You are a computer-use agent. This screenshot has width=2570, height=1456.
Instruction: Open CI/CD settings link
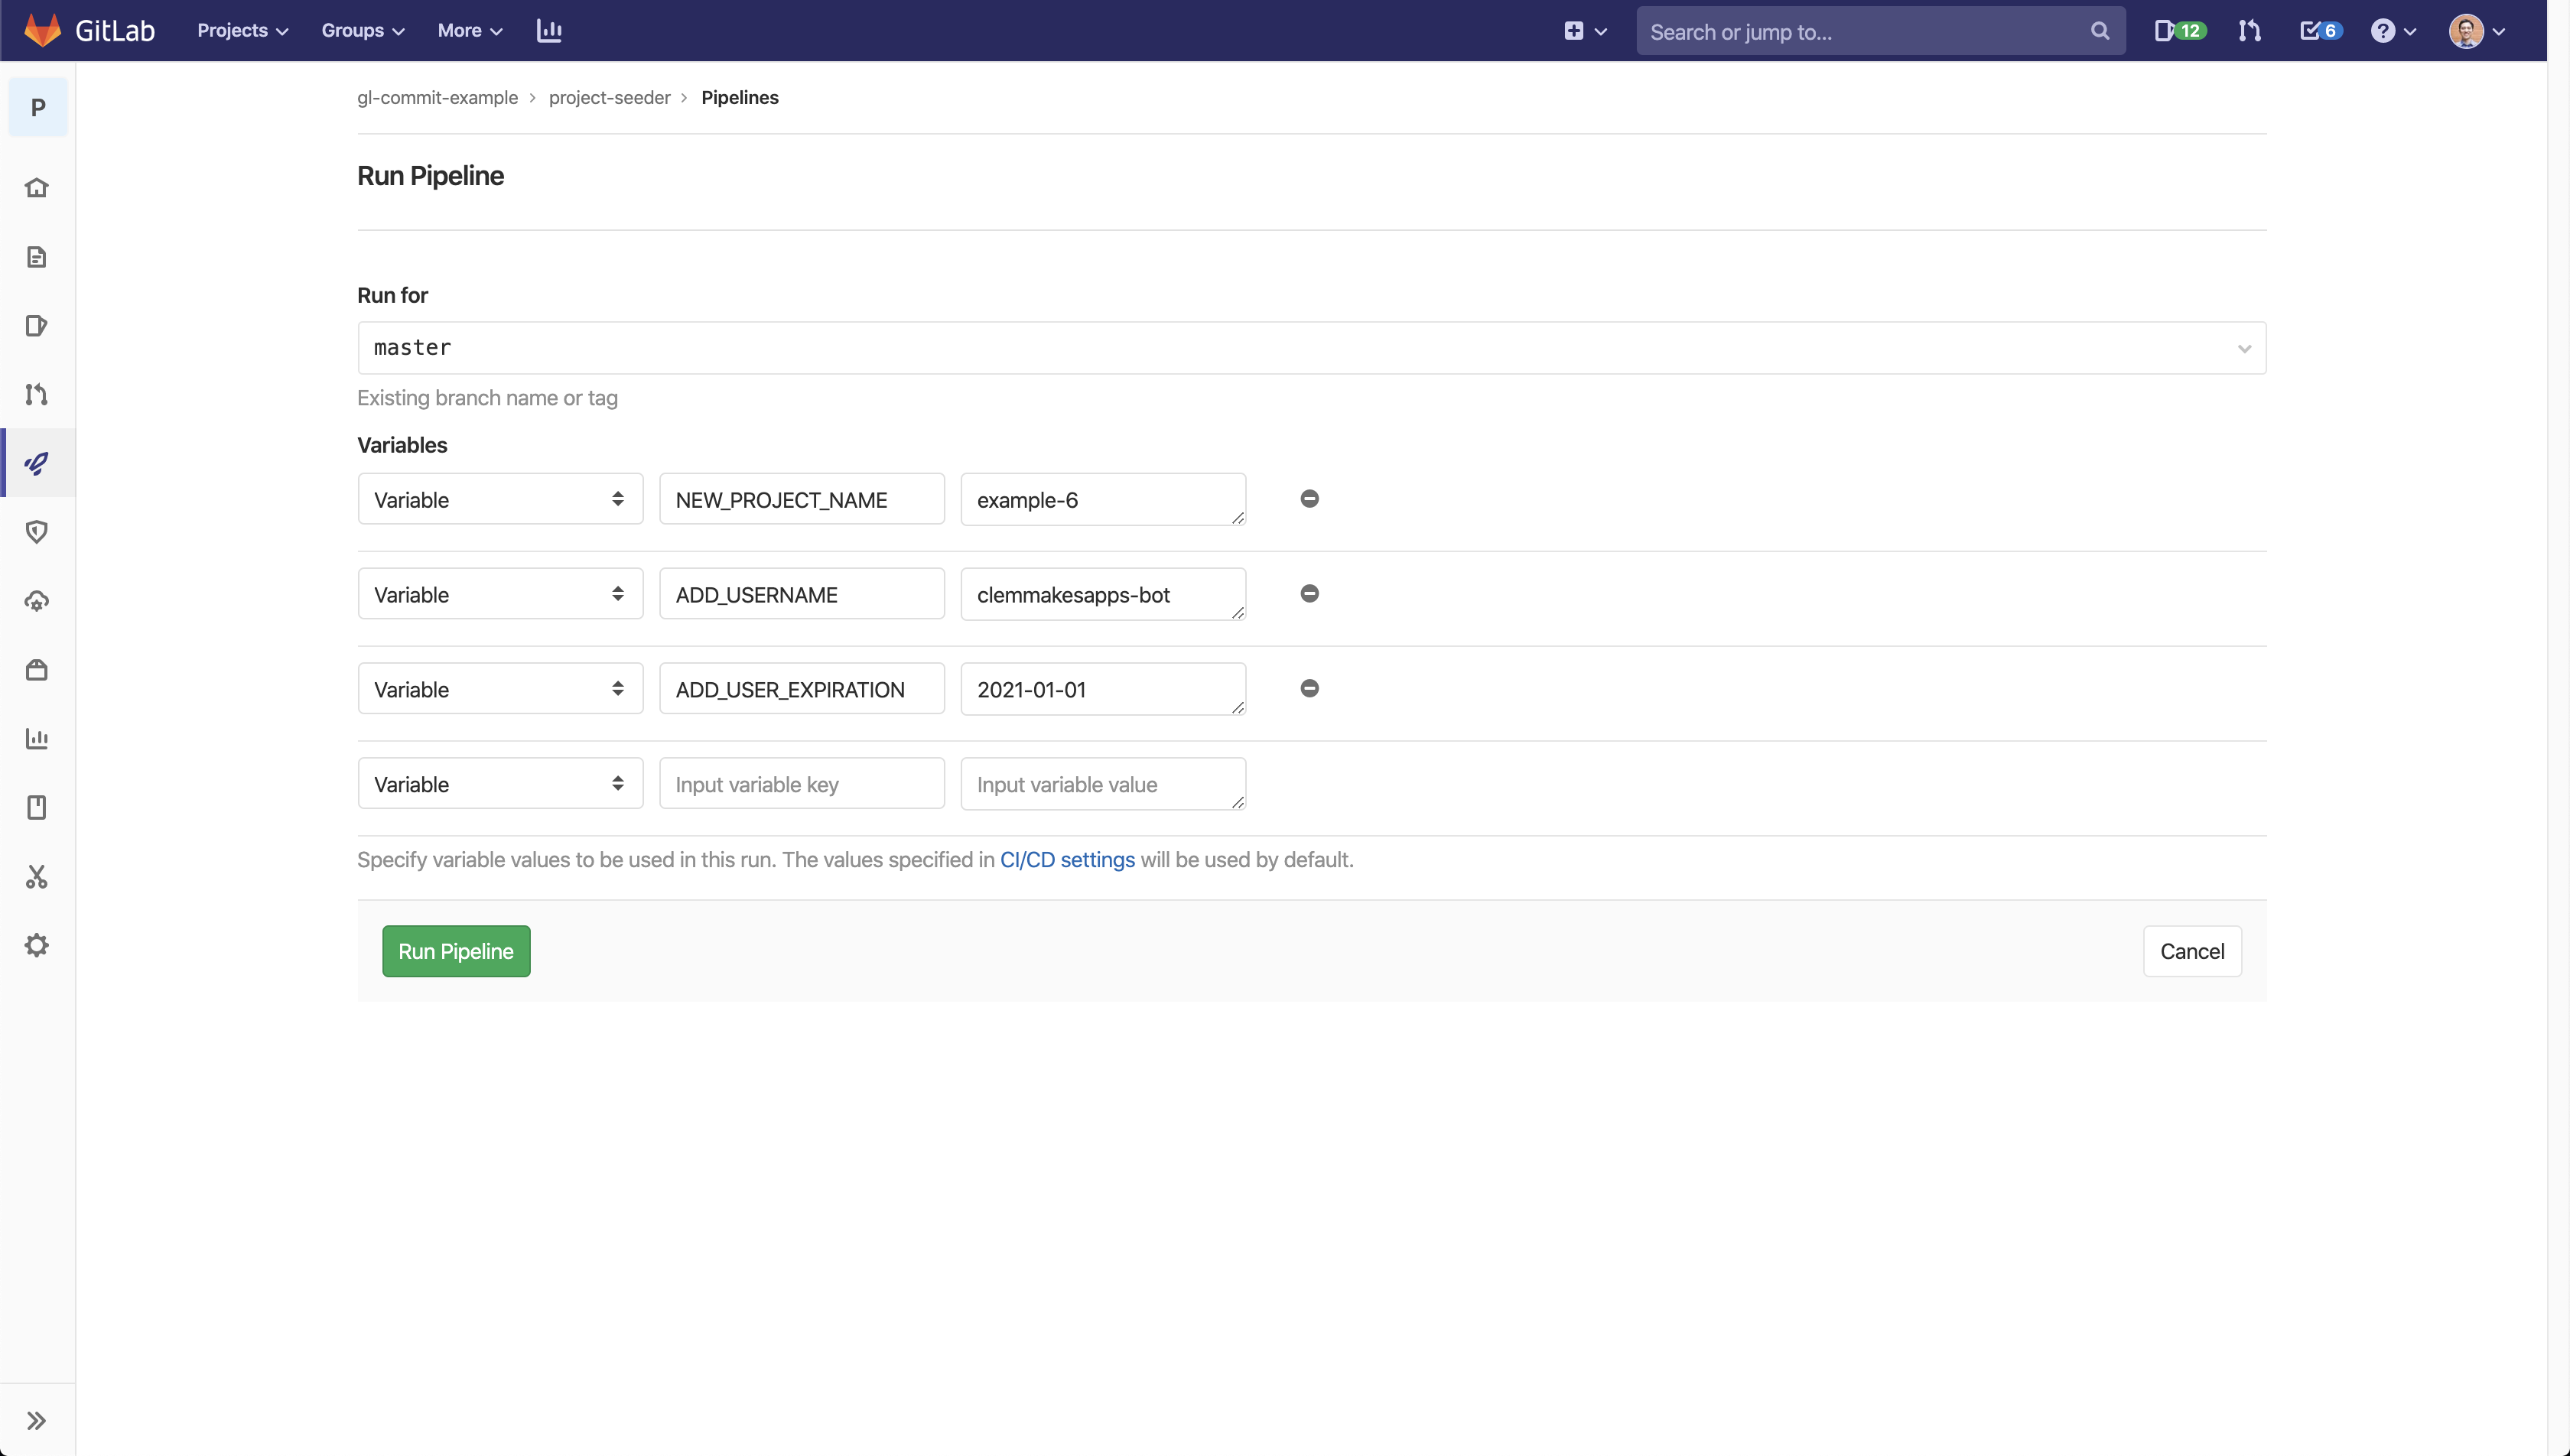click(1066, 860)
